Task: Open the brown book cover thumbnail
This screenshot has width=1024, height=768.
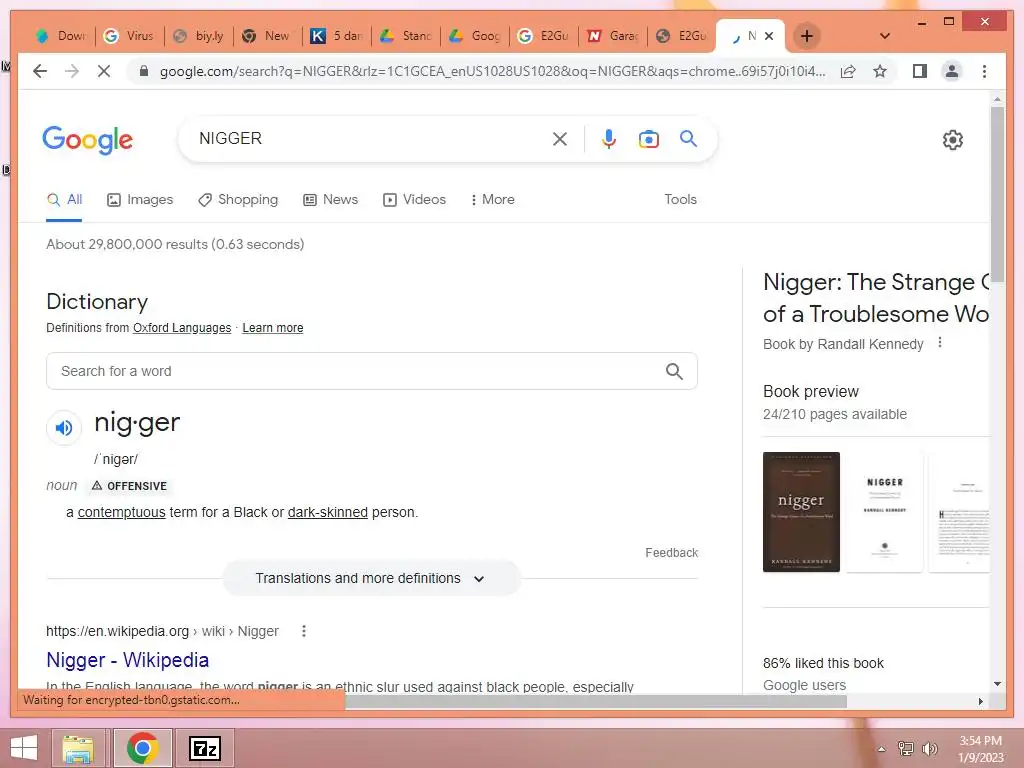Action: pos(801,512)
